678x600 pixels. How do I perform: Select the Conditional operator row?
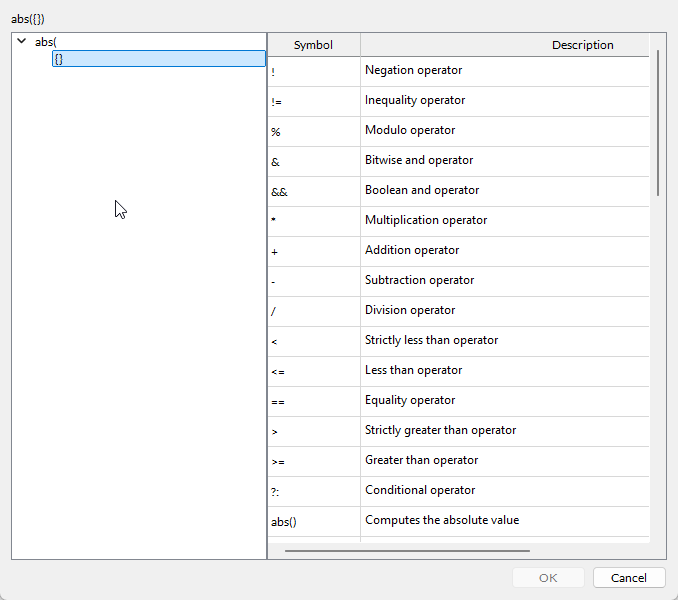point(419,491)
